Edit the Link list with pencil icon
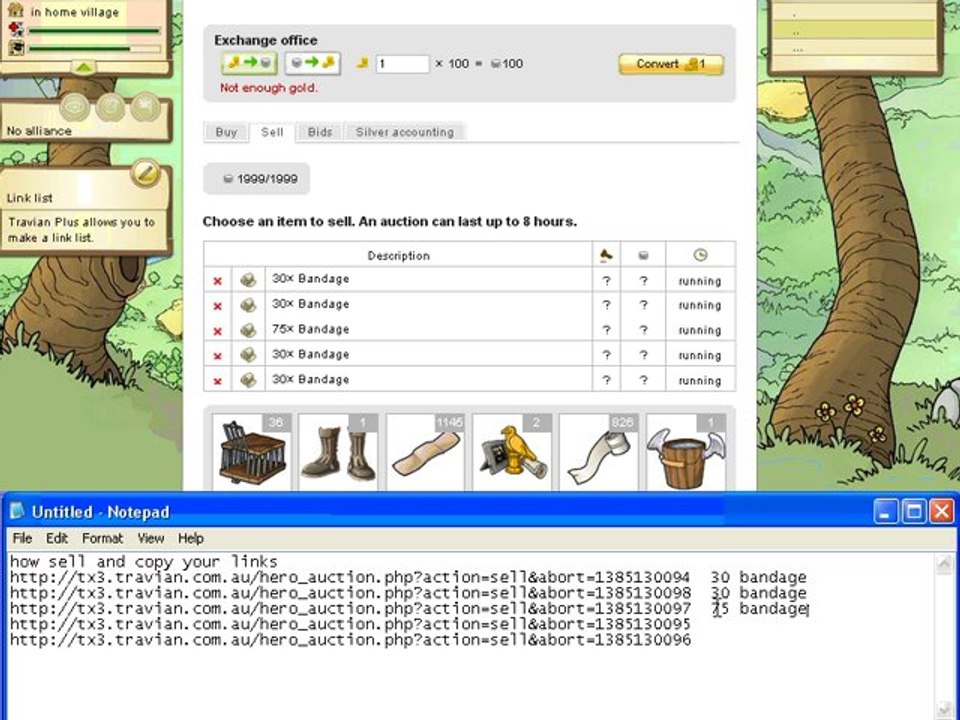960x720 pixels. coord(145,173)
